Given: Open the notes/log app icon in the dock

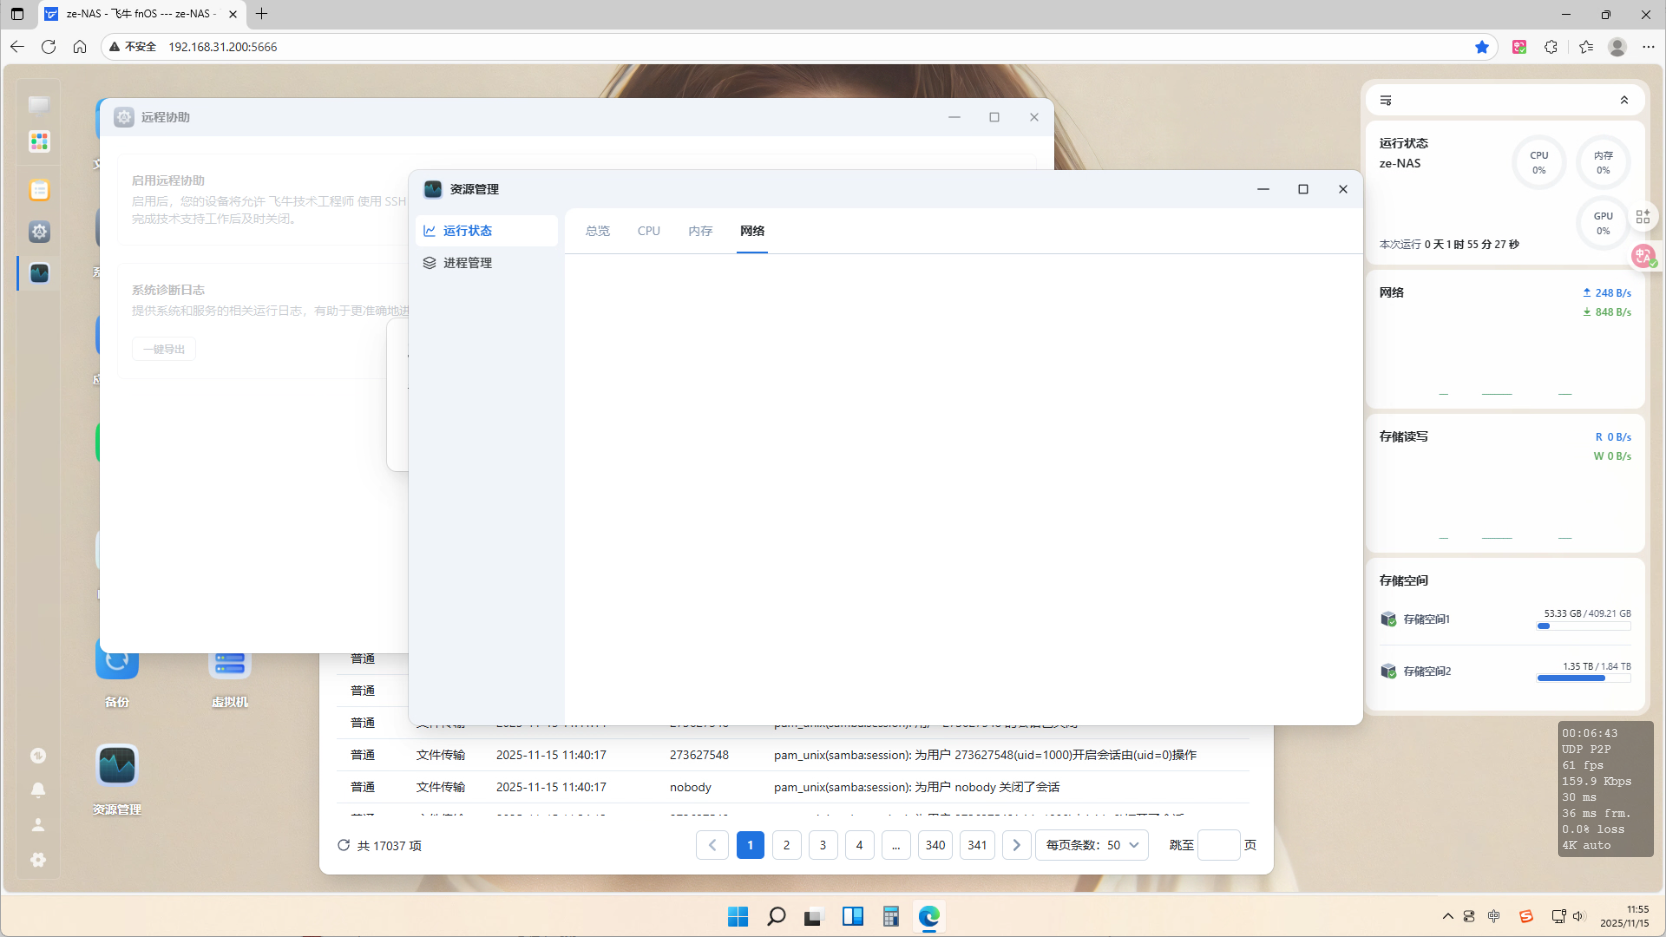Looking at the screenshot, I should point(38,189).
